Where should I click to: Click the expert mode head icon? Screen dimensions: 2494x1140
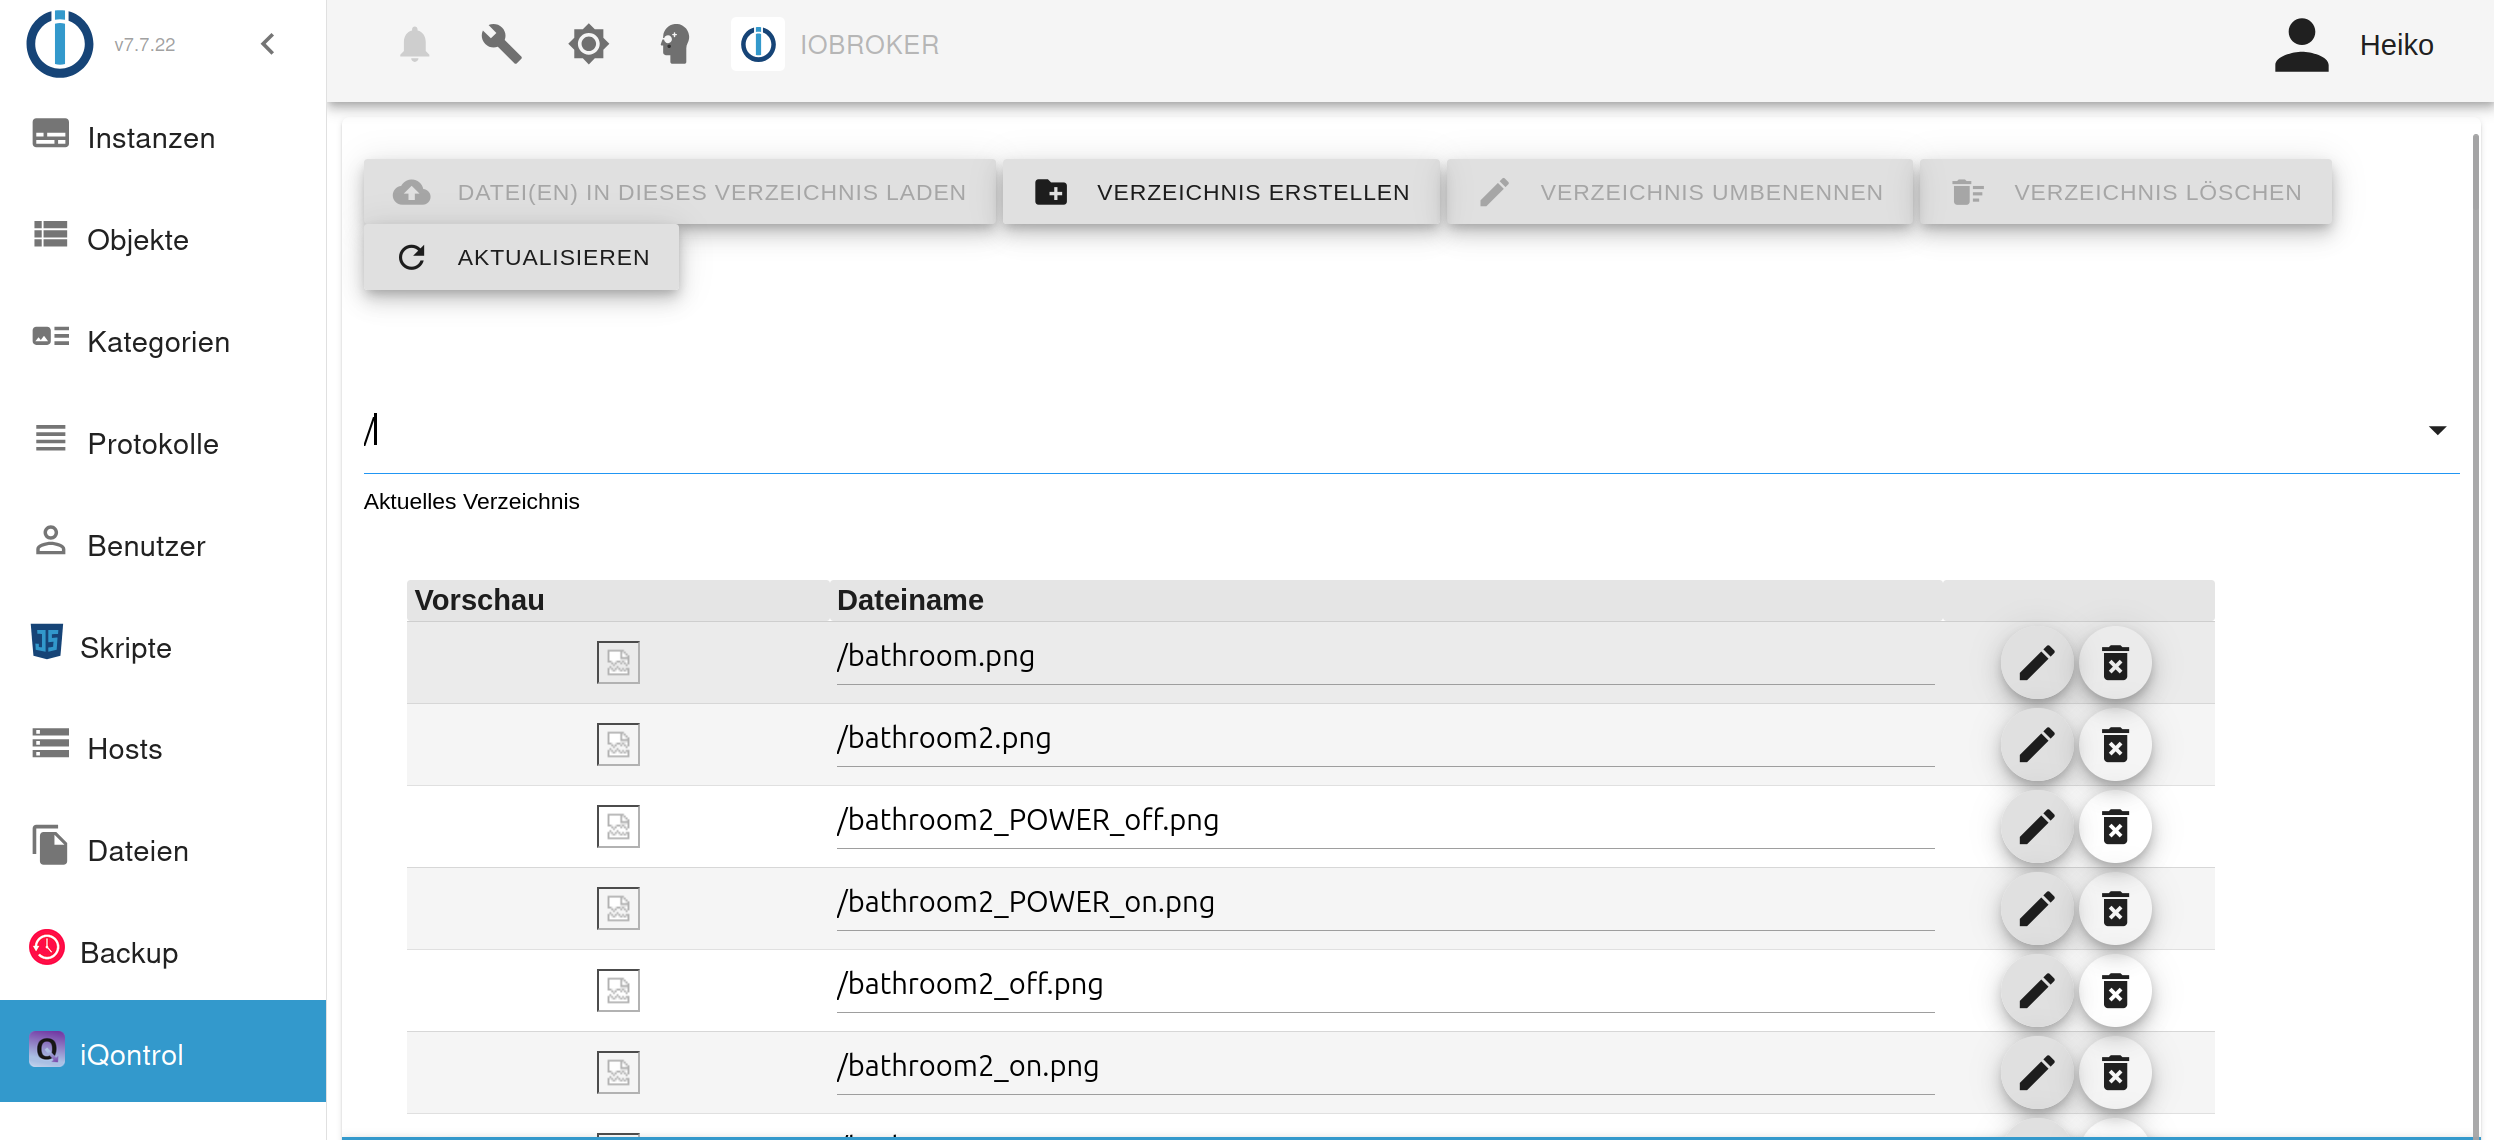point(675,45)
